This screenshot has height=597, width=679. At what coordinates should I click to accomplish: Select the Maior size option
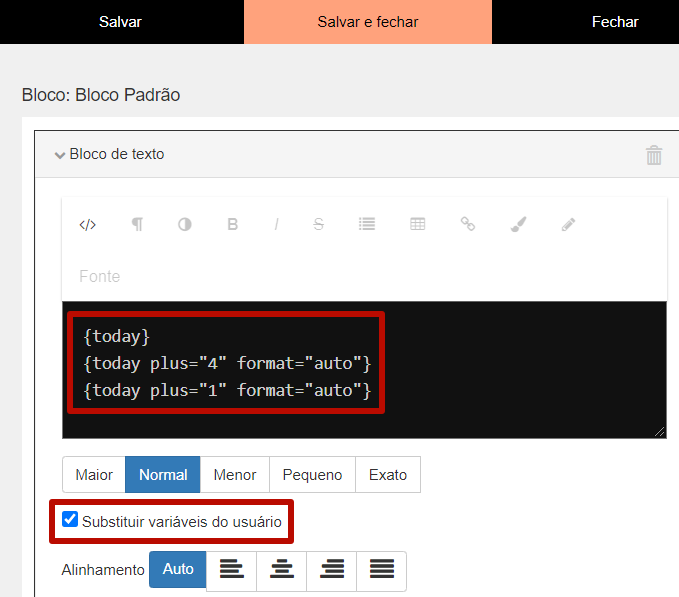(x=94, y=475)
